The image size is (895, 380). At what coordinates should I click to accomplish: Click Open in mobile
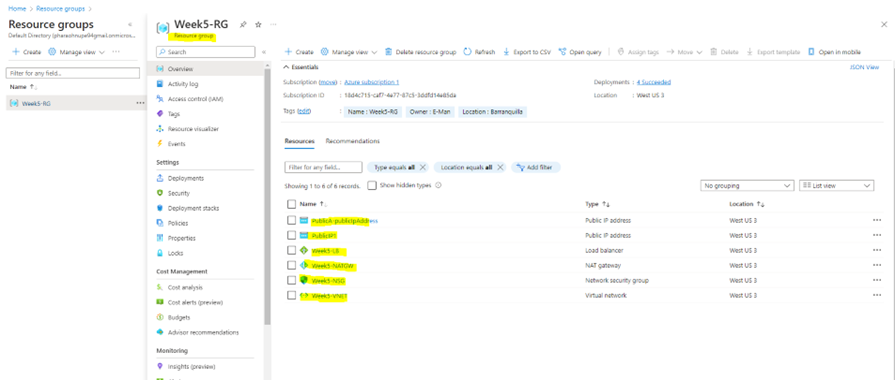point(834,52)
